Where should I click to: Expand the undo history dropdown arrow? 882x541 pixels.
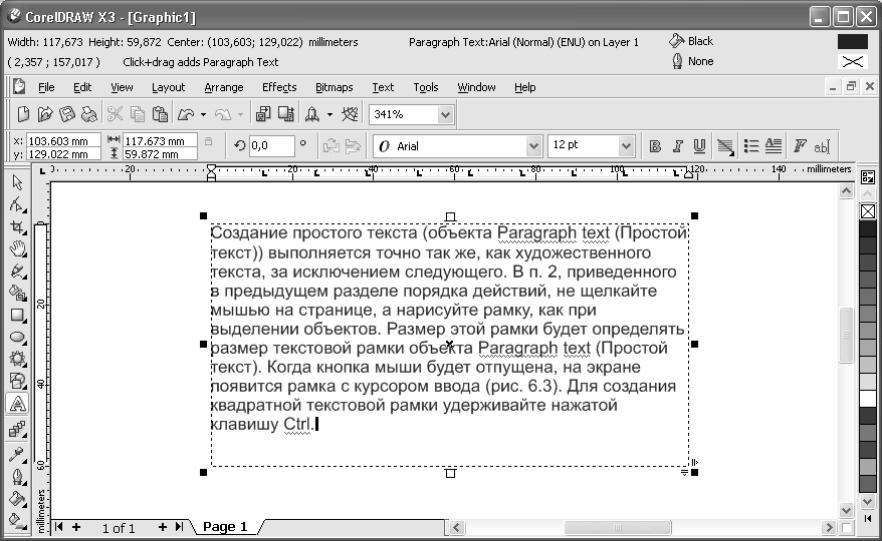(x=203, y=115)
